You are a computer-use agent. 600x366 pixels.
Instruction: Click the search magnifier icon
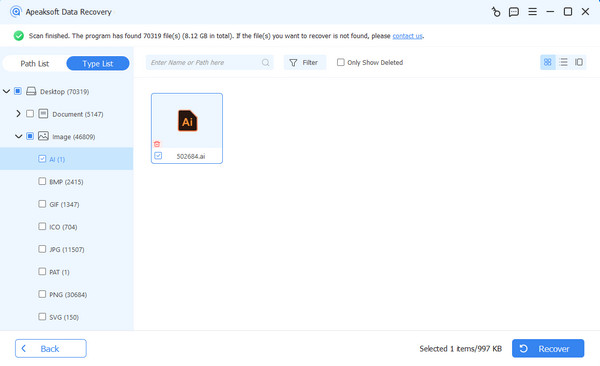point(265,62)
